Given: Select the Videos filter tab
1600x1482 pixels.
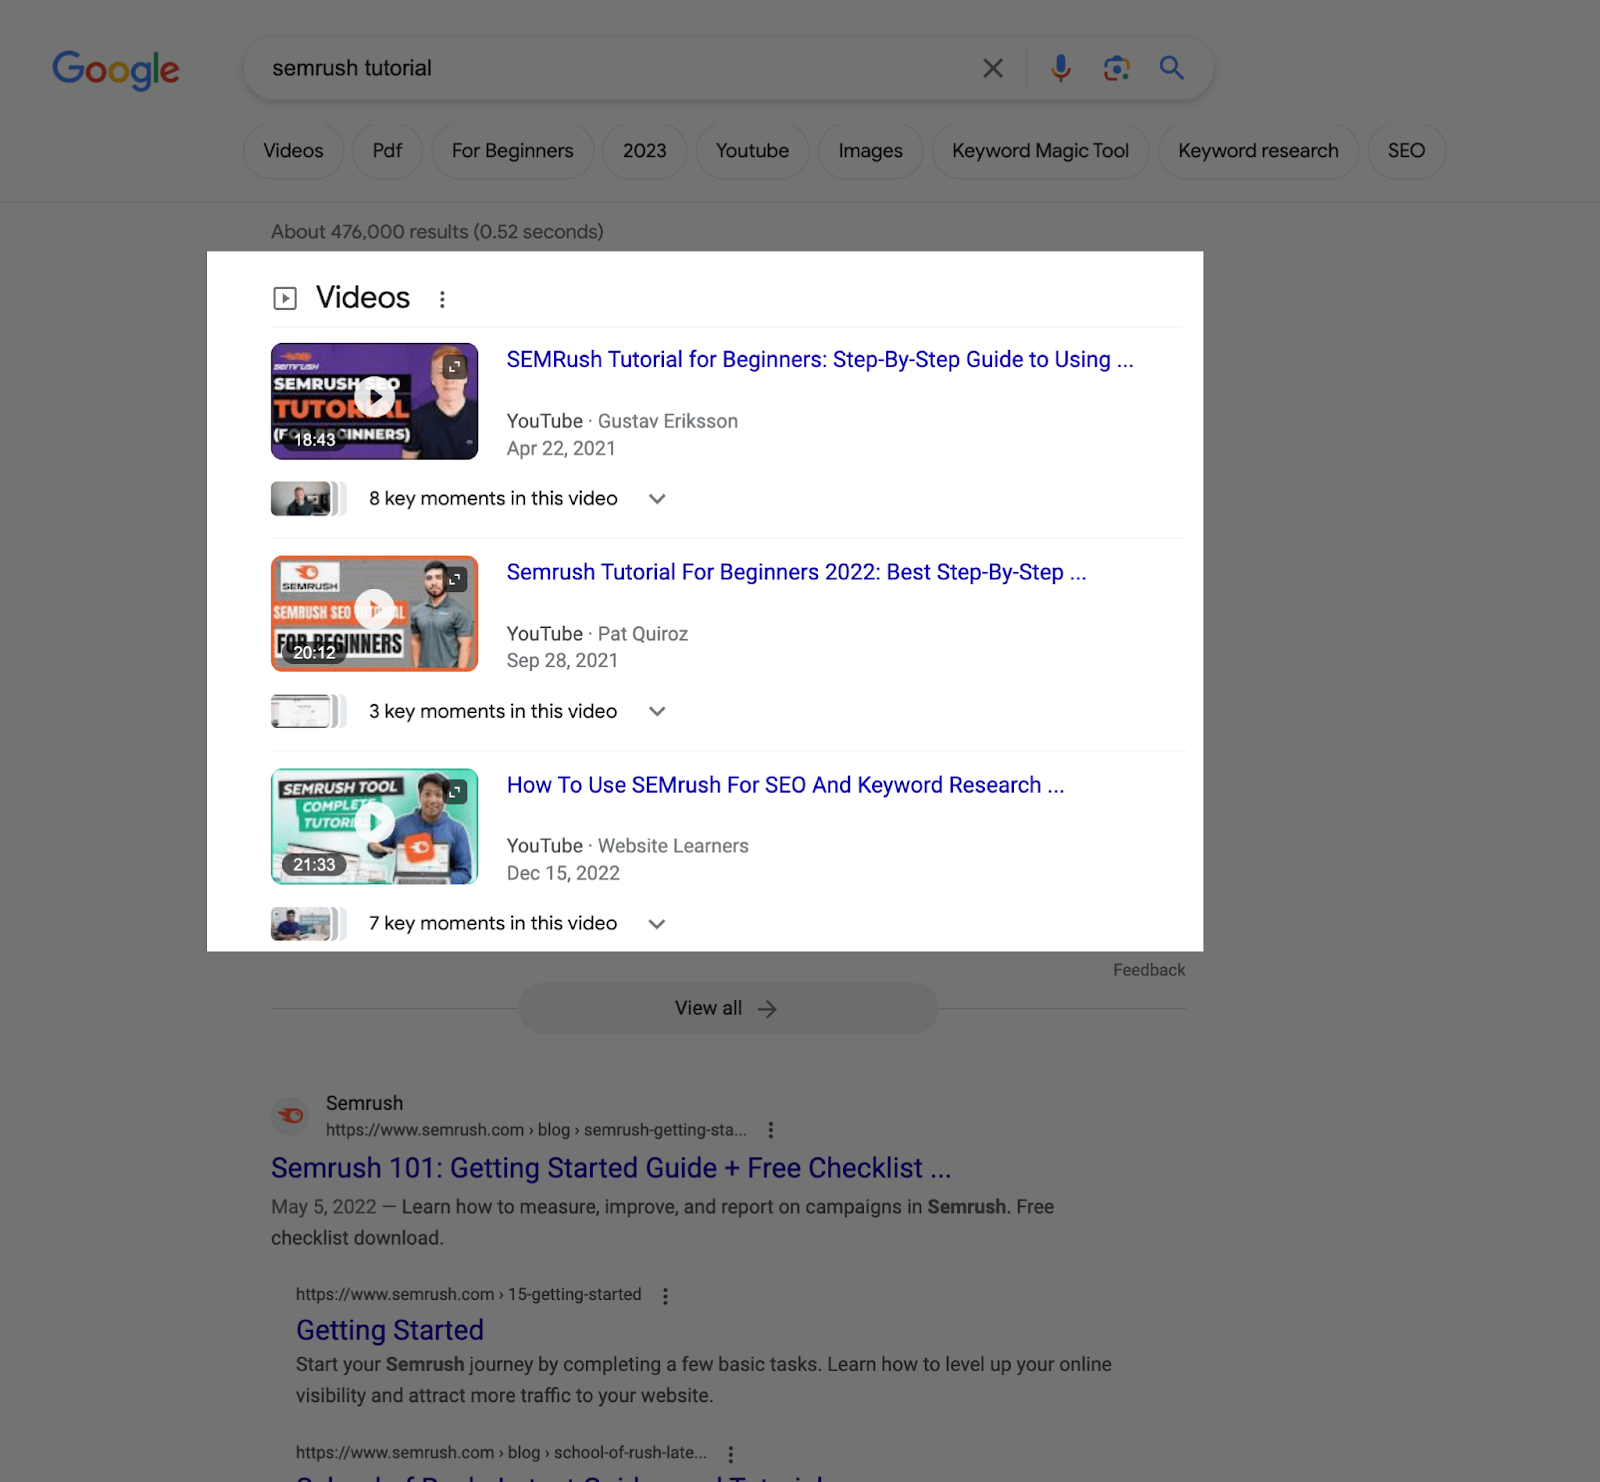Looking at the screenshot, I should click(x=292, y=151).
